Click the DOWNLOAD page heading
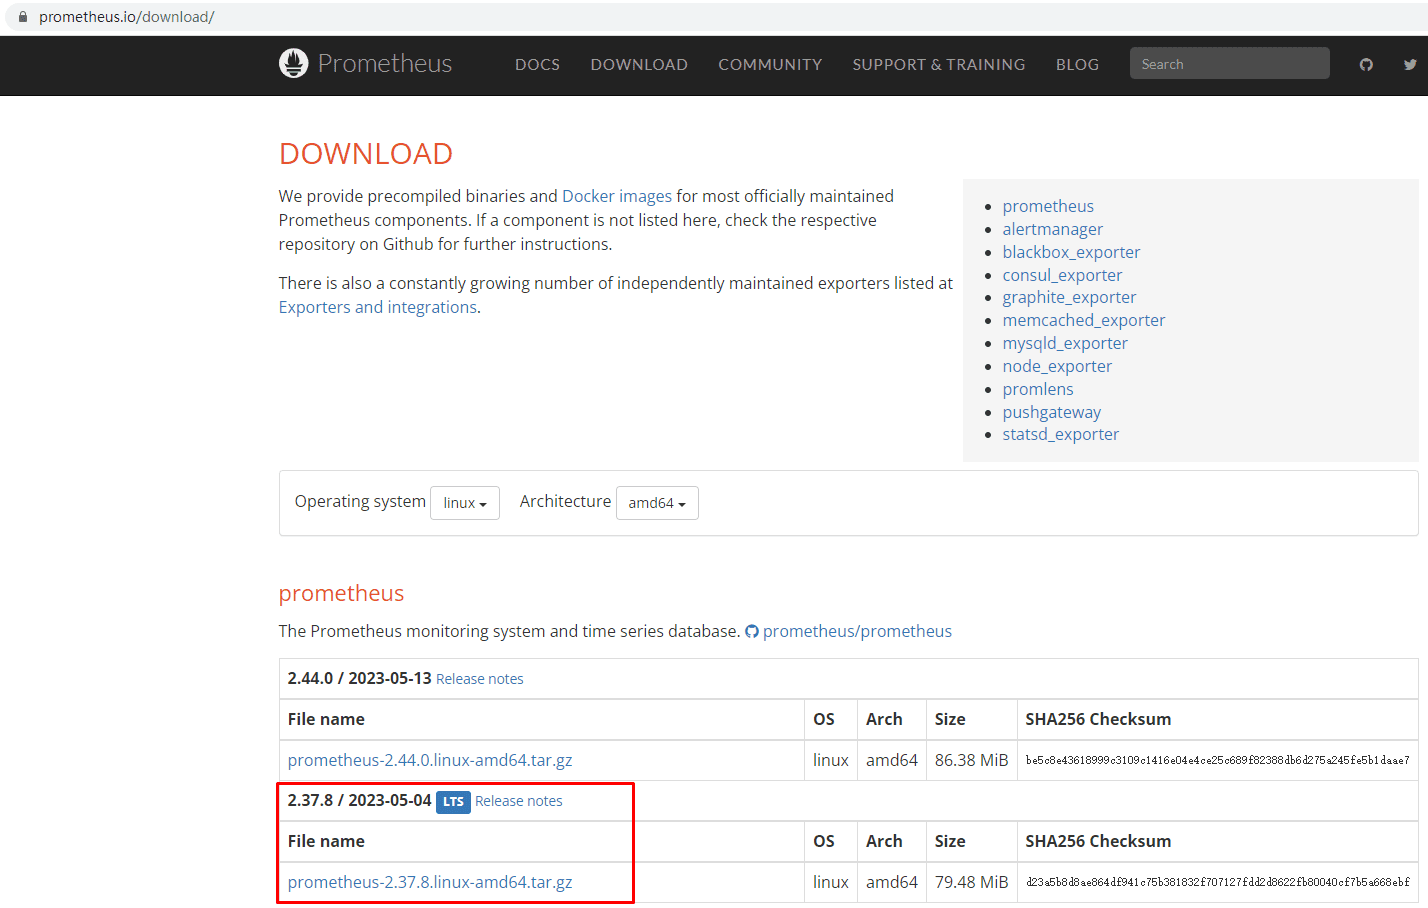Image resolution: width=1428 pixels, height=908 pixels. (366, 153)
